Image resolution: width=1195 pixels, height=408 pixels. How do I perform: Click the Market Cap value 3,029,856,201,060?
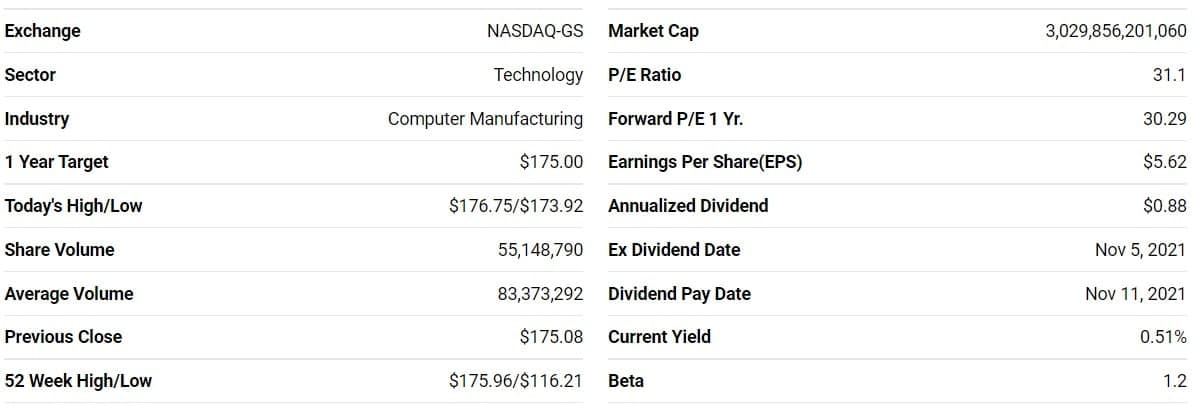(x=1116, y=31)
